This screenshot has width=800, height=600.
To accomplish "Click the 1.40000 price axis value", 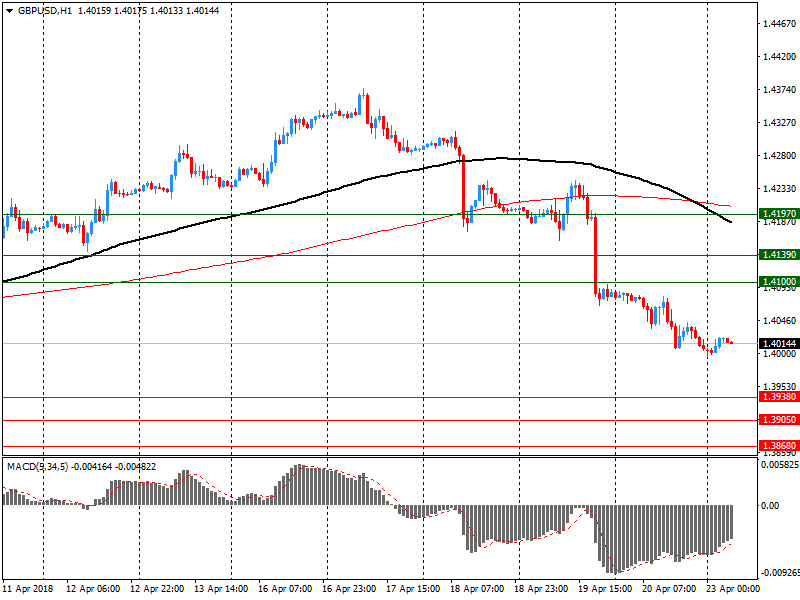I will coord(779,354).
